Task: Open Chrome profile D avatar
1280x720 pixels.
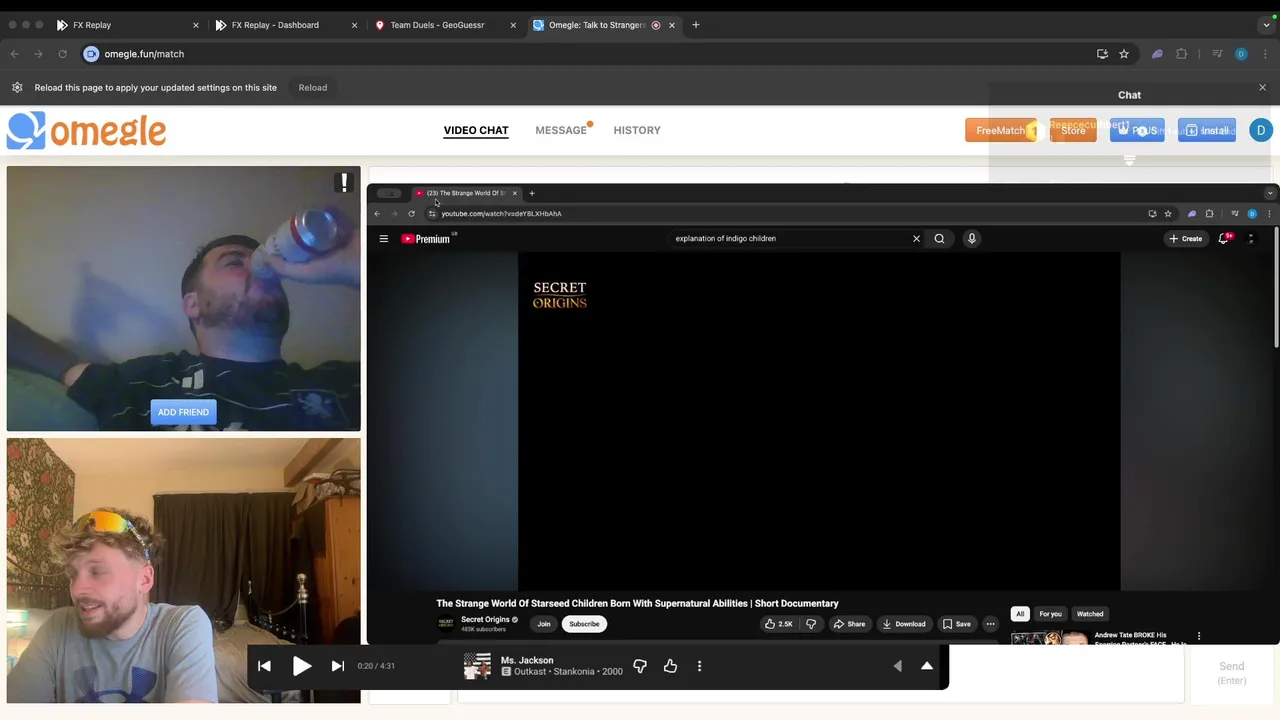Action: (x=1241, y=54)
